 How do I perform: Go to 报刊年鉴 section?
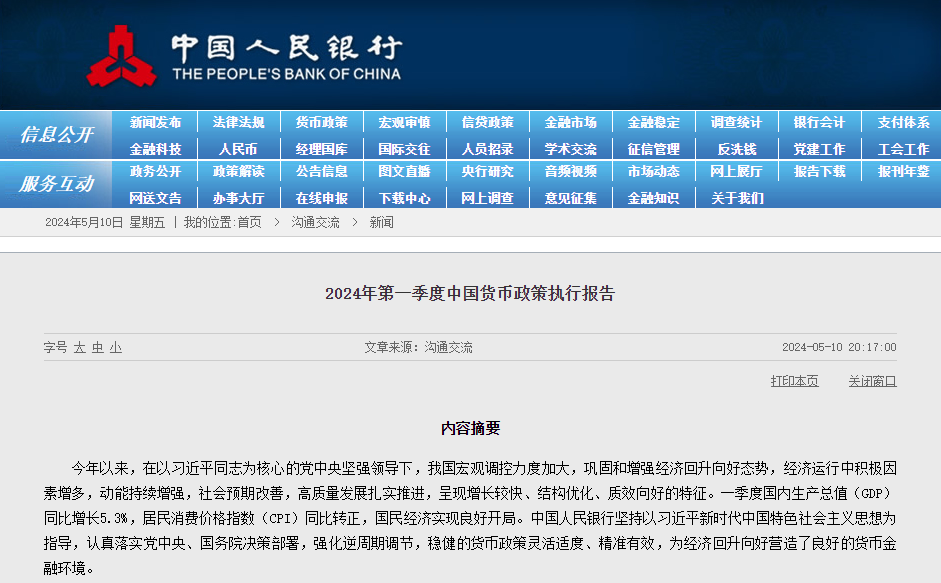click(x=903, y=172)
